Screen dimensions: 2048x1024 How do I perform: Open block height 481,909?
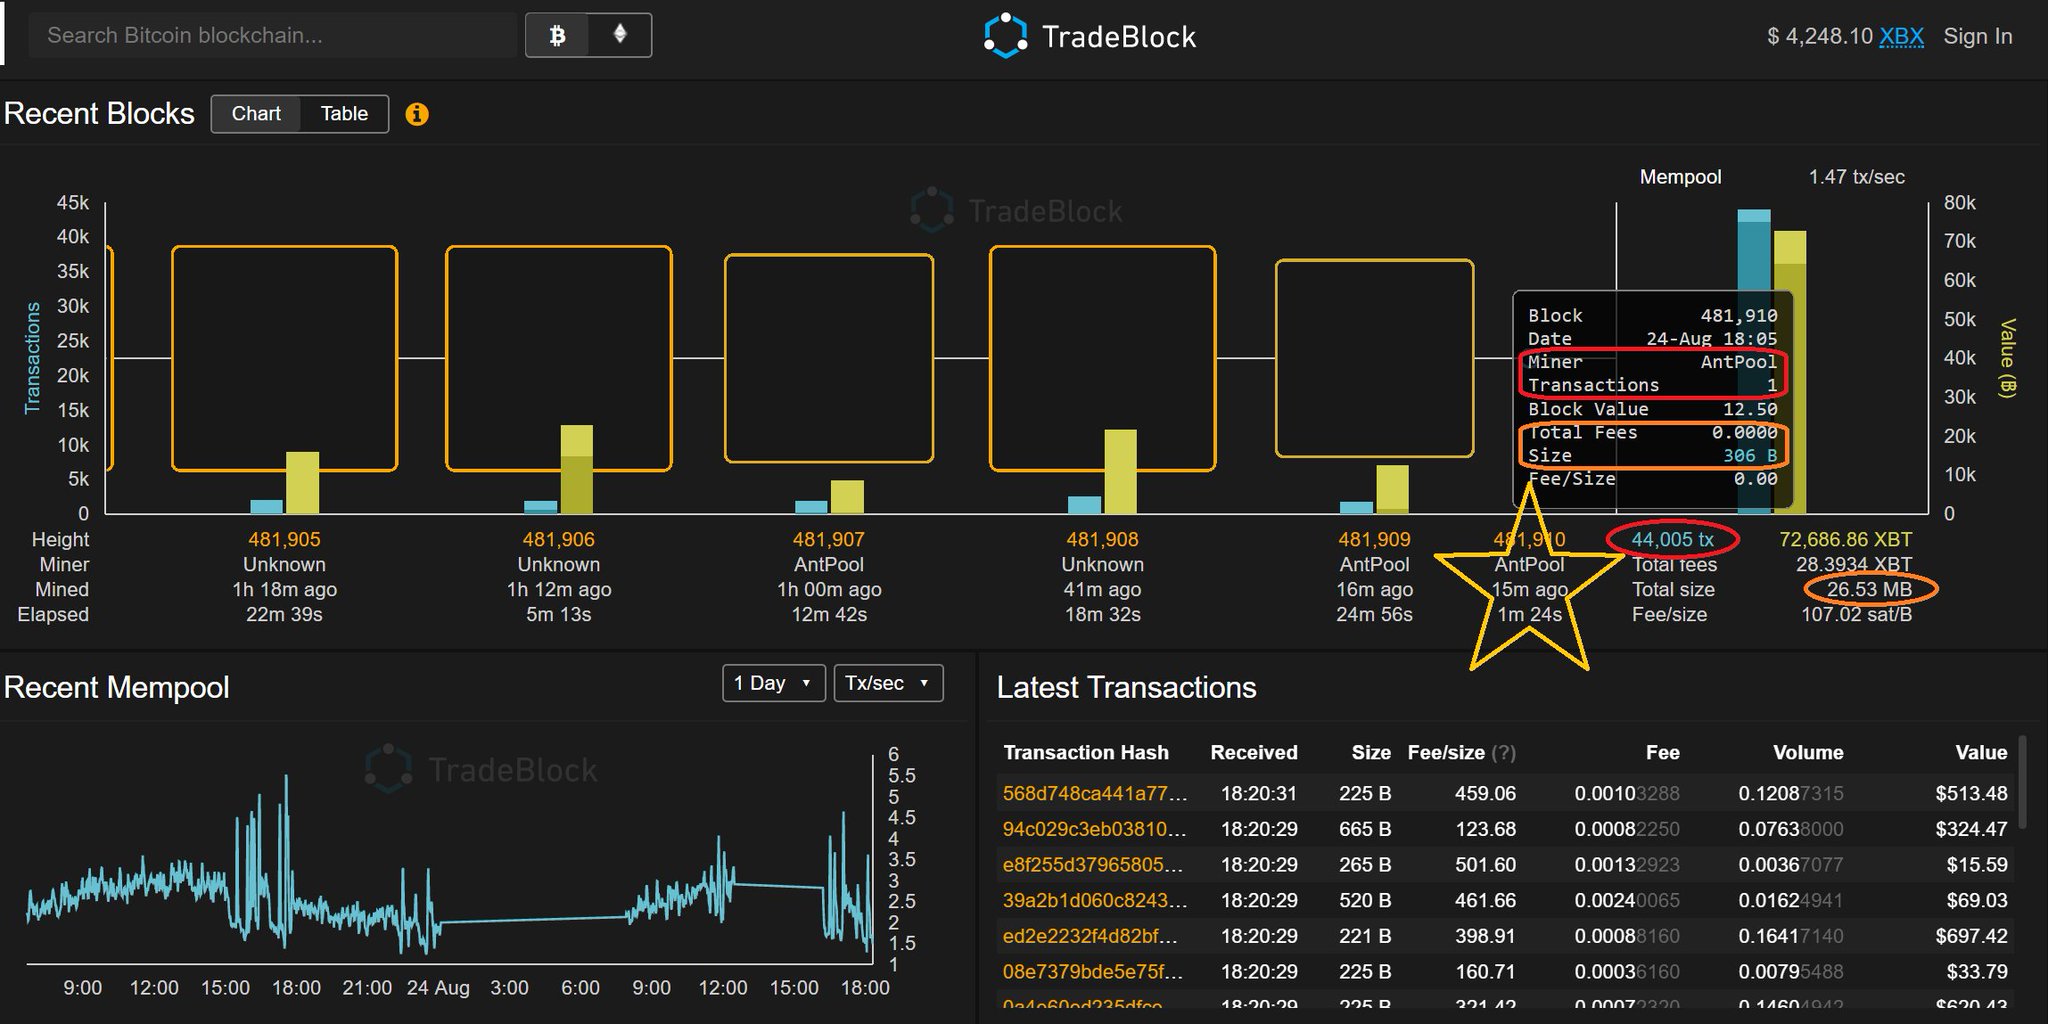1374,540
